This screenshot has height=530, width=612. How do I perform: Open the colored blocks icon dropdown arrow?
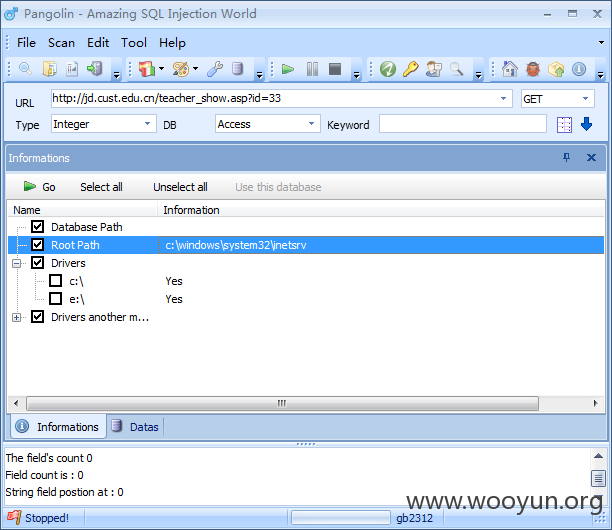pyautogui.click(x=161, y=69)
